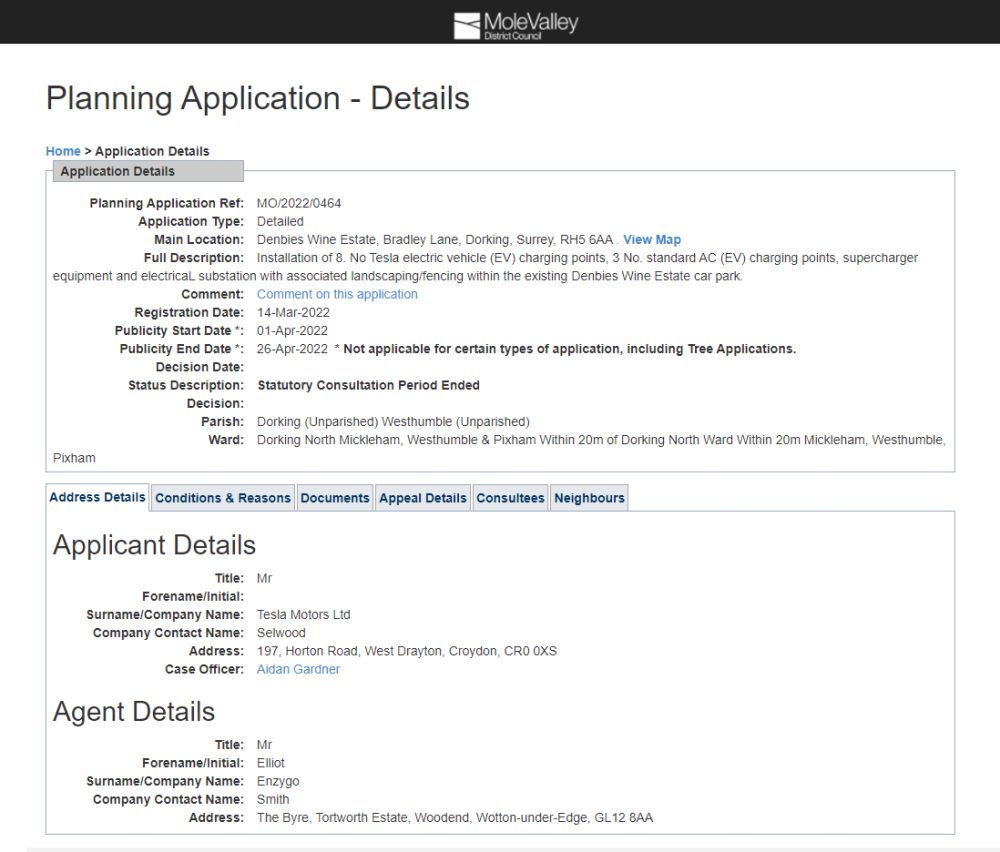Click the Agent Details heading
Screen dimensions: 1000x852
(134, 712)
